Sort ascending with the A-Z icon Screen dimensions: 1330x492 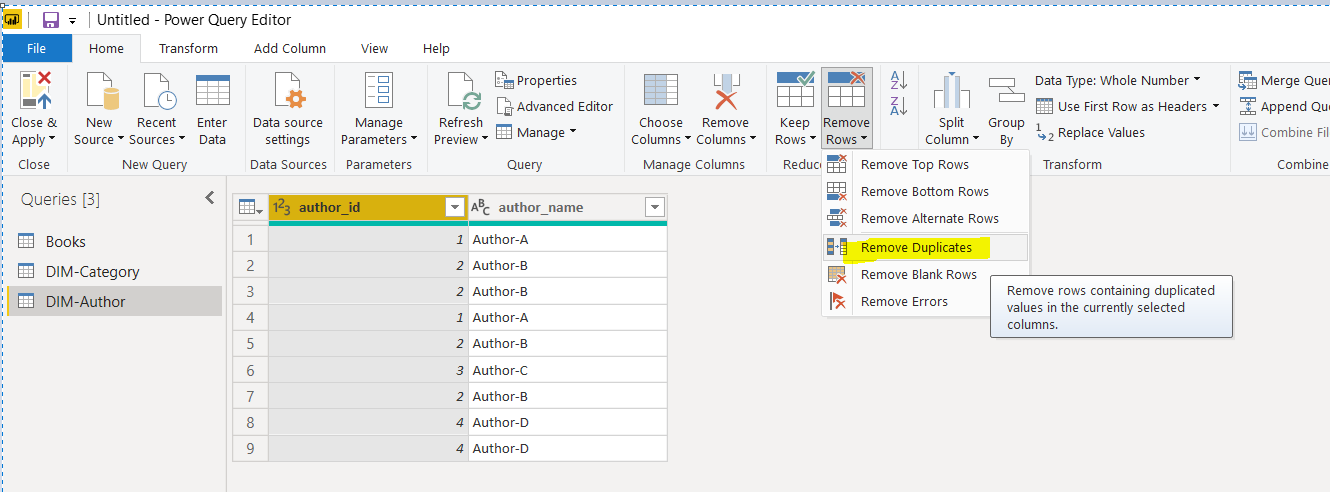[x=898, y=80]
